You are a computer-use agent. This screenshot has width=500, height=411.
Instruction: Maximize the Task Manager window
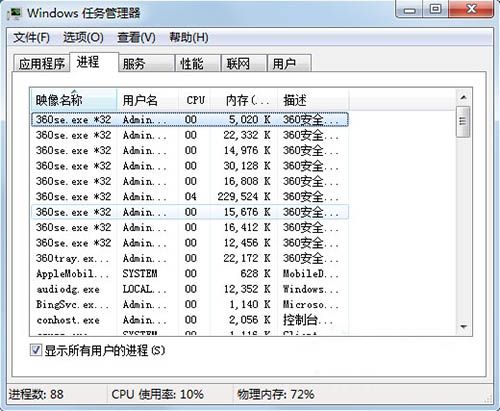pos(435,9)
